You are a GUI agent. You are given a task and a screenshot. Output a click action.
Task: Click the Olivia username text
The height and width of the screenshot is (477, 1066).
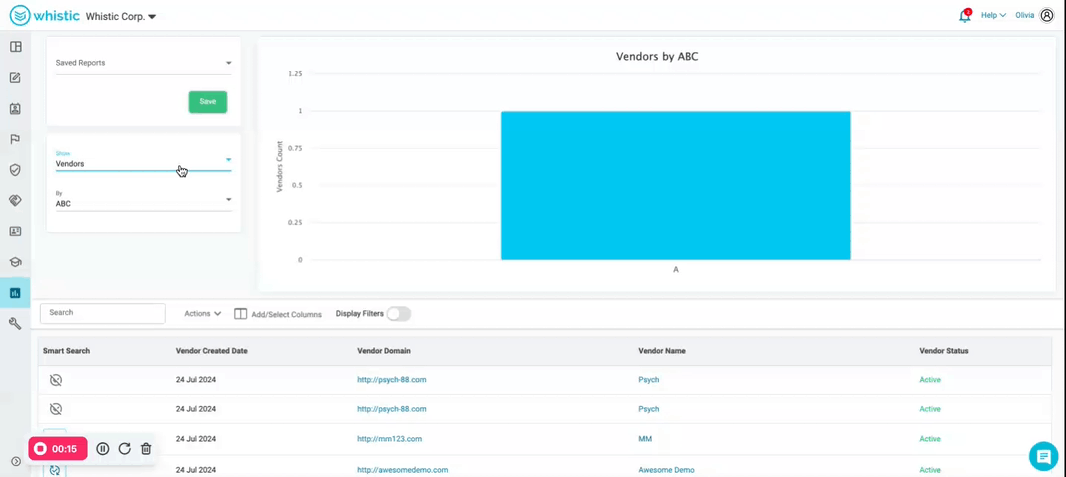[x=1025, y=16]
